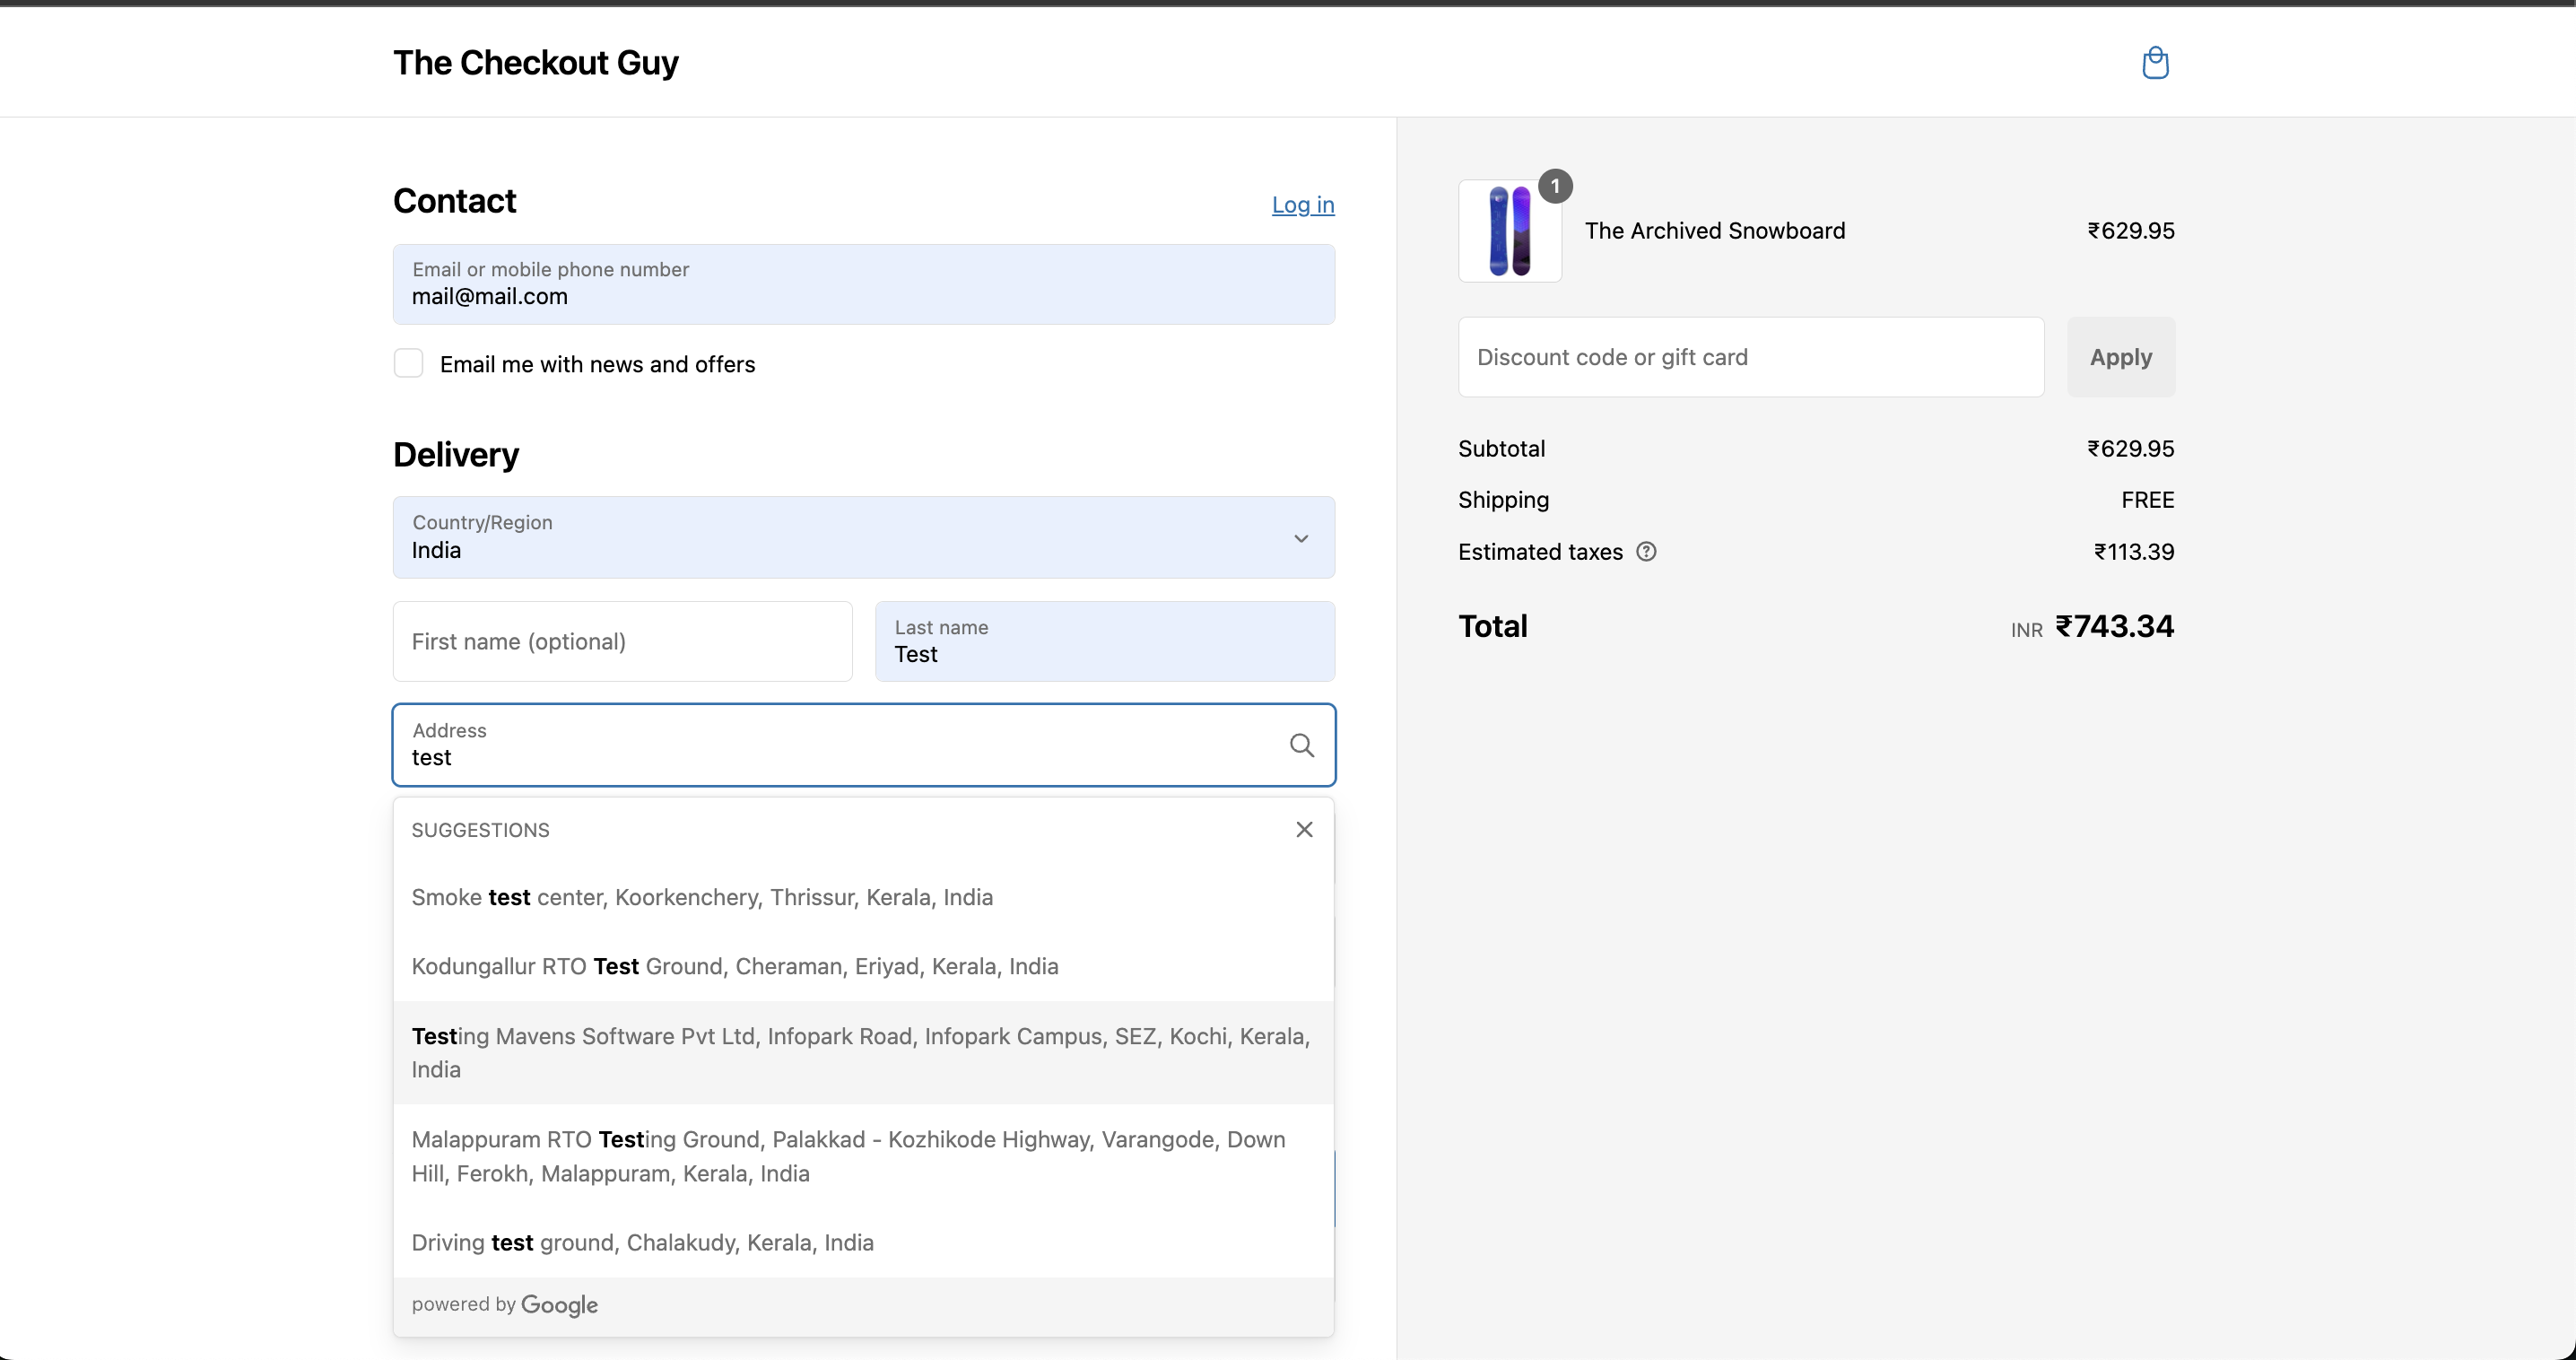The width and height of the screenshot is (2576, 1360).
Task: Click the close suggestions X icon
Action: click(1303, 830)
